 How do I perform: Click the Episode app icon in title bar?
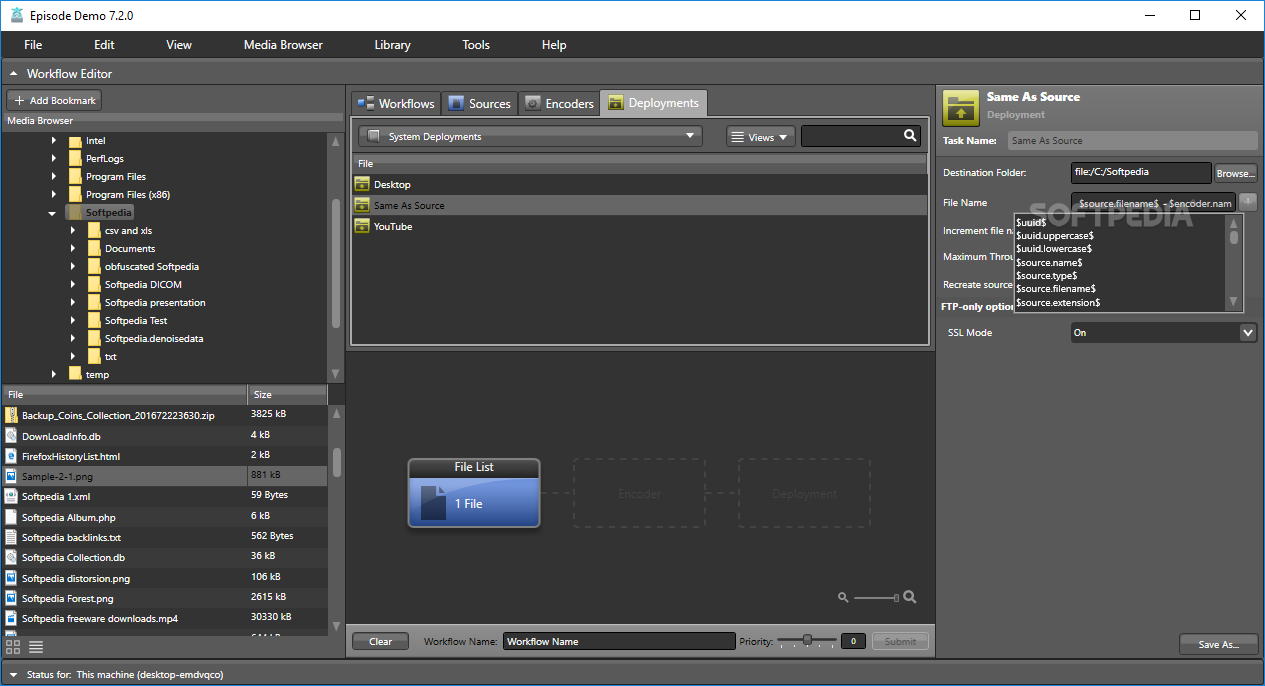[x=16, y=15]
